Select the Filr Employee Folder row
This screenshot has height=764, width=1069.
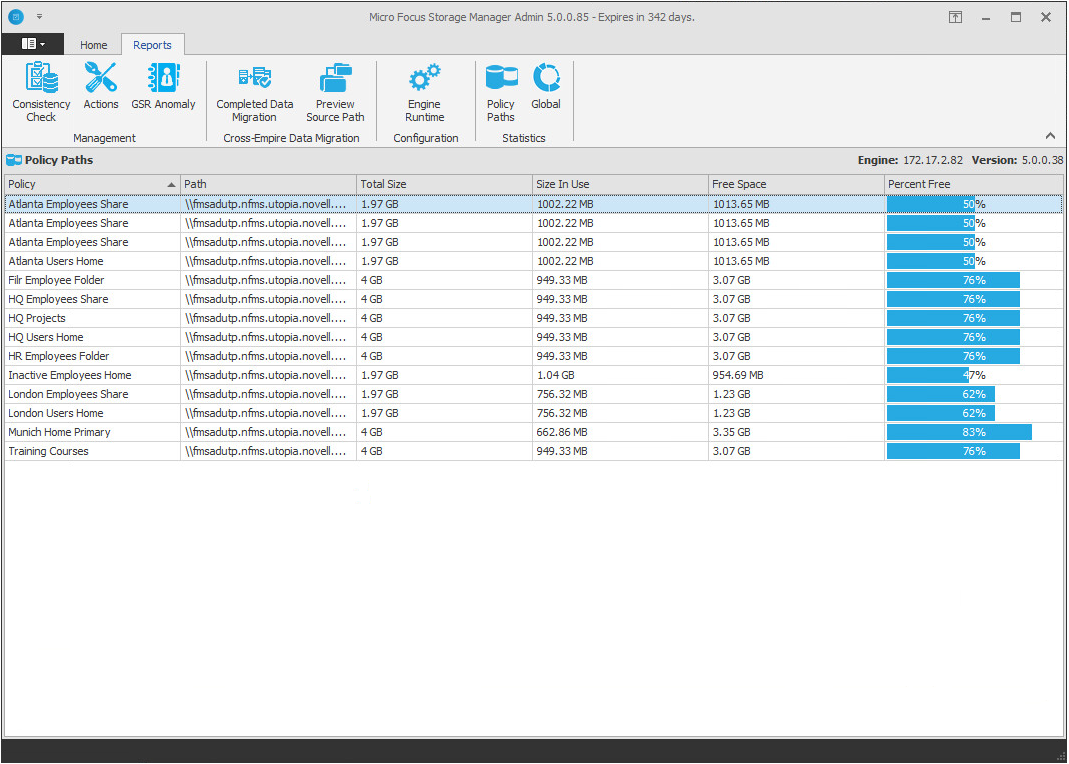click(x=56, y=280)
